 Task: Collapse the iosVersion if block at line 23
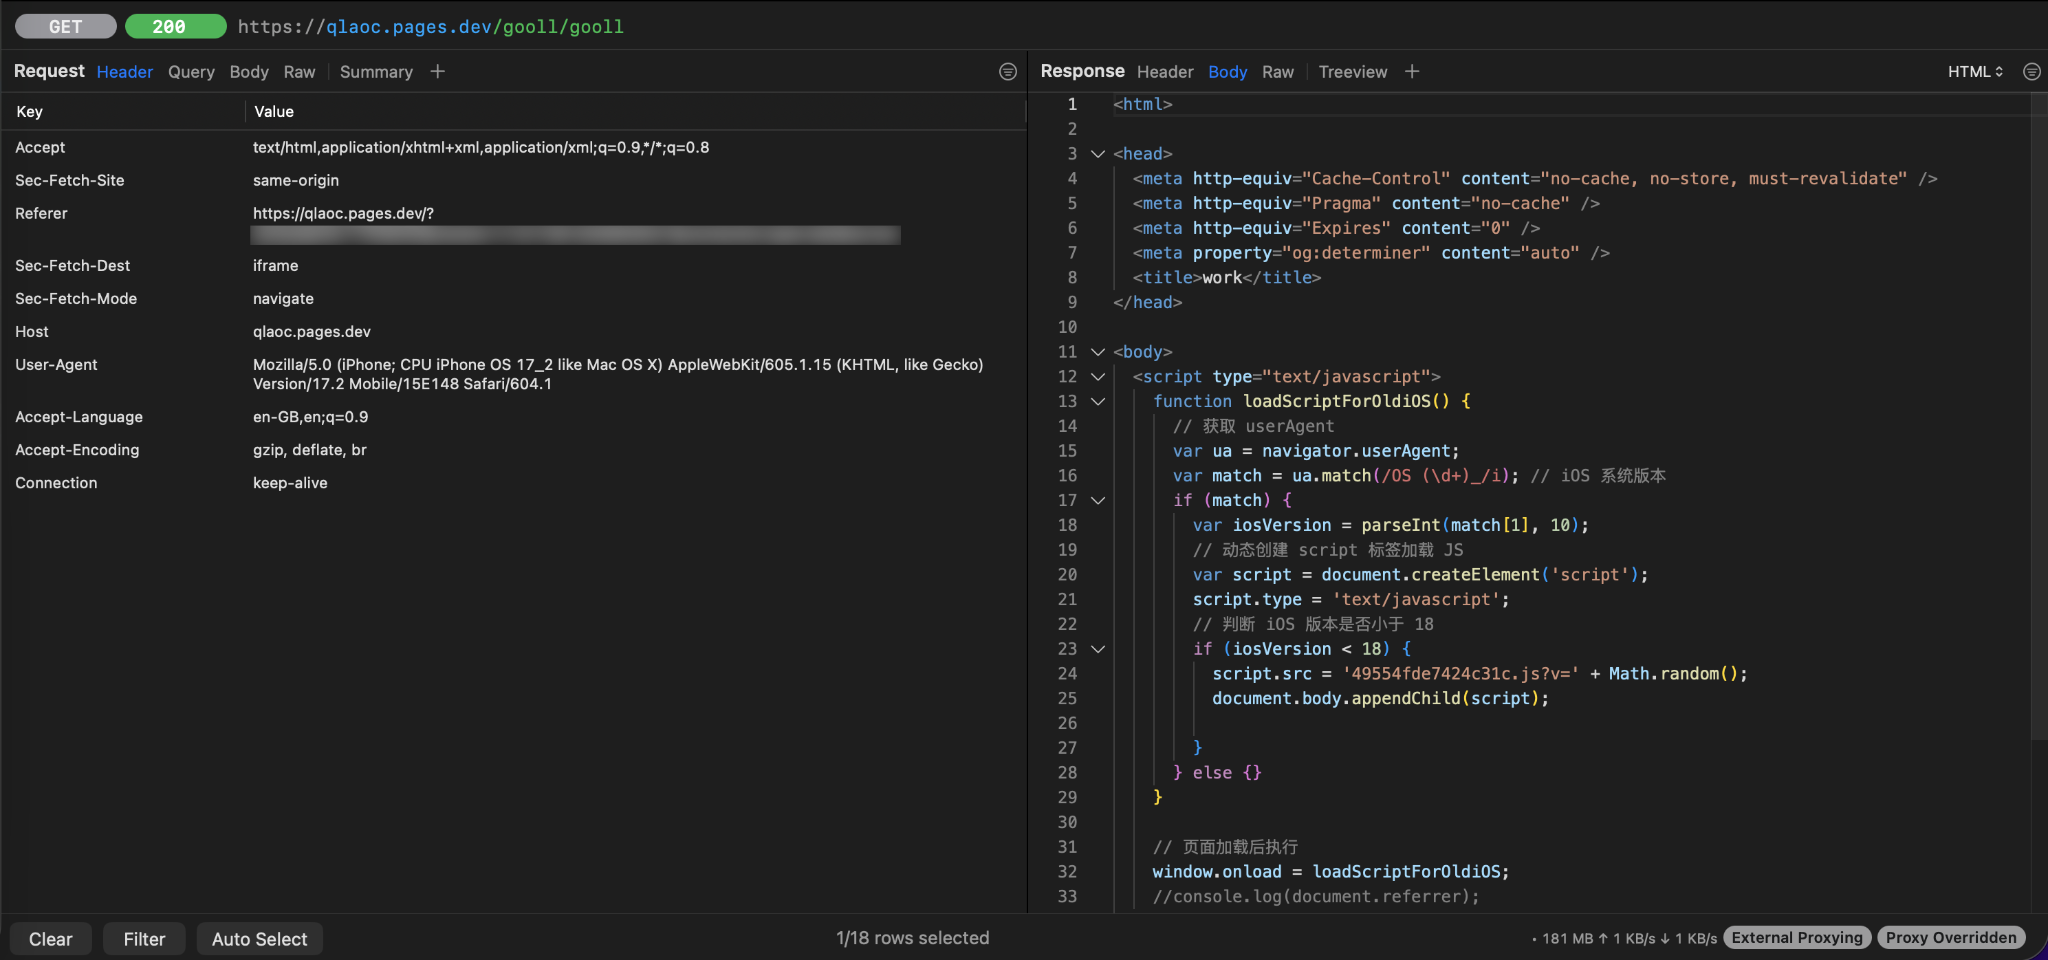click(1097, 648)
